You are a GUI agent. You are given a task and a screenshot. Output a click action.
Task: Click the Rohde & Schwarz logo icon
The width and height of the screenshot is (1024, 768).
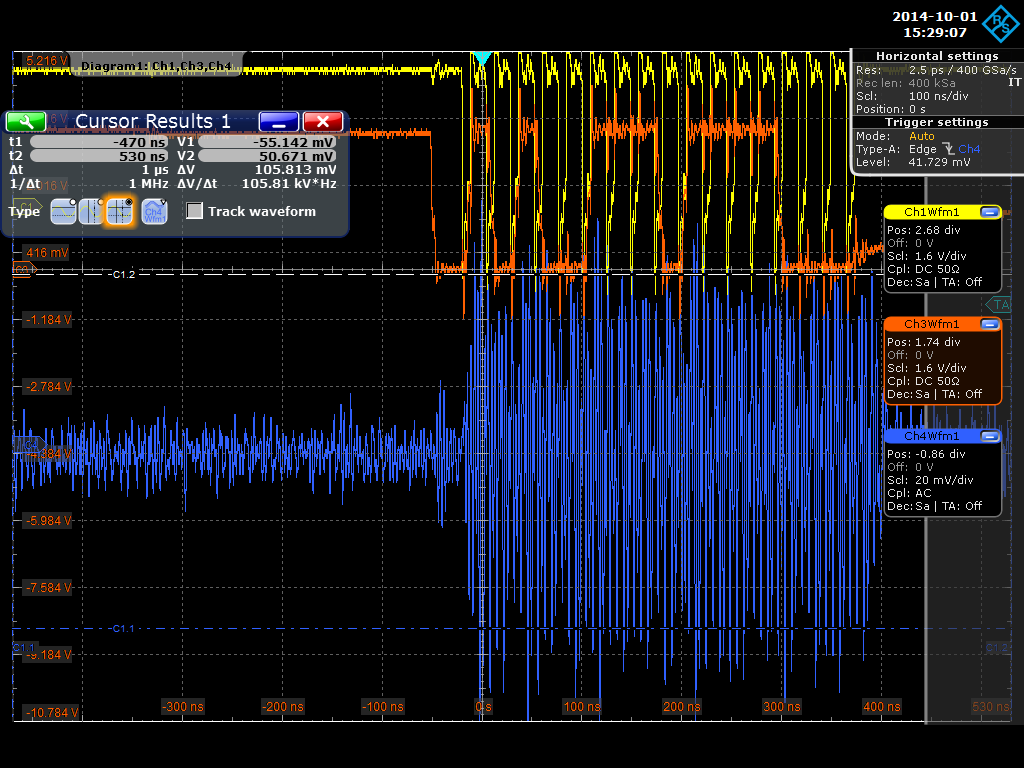(x=998, y=24)
